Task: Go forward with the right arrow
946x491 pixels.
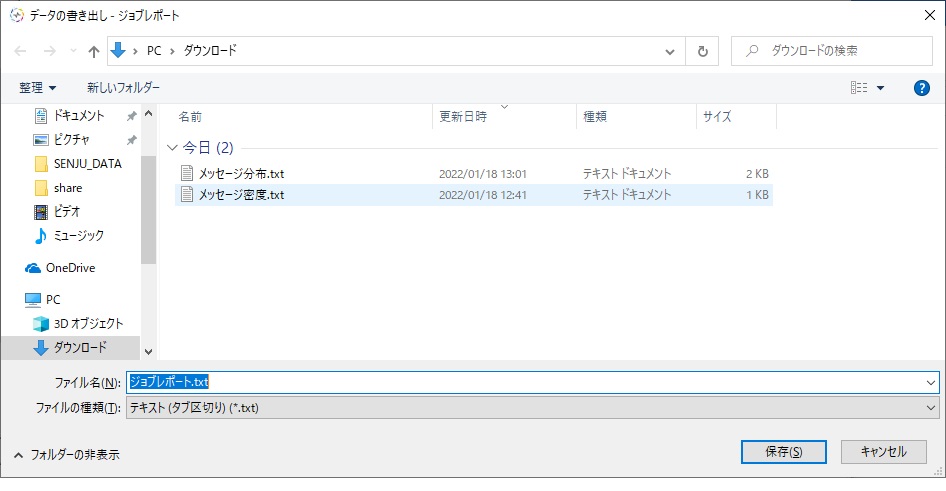Action: pyautogui.click(x=49, y=51)
